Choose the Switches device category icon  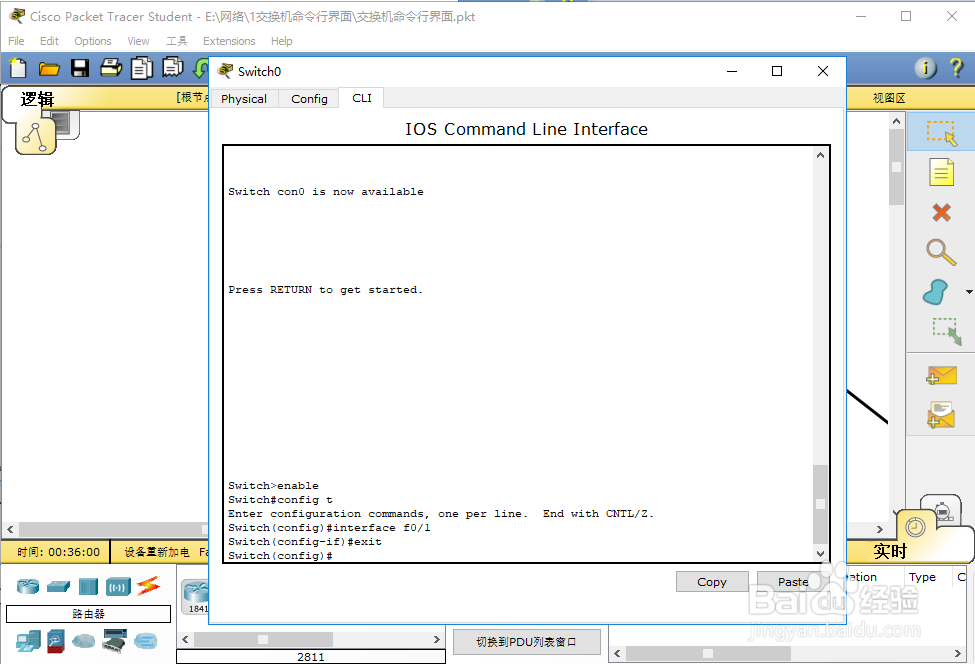[58, 586]
